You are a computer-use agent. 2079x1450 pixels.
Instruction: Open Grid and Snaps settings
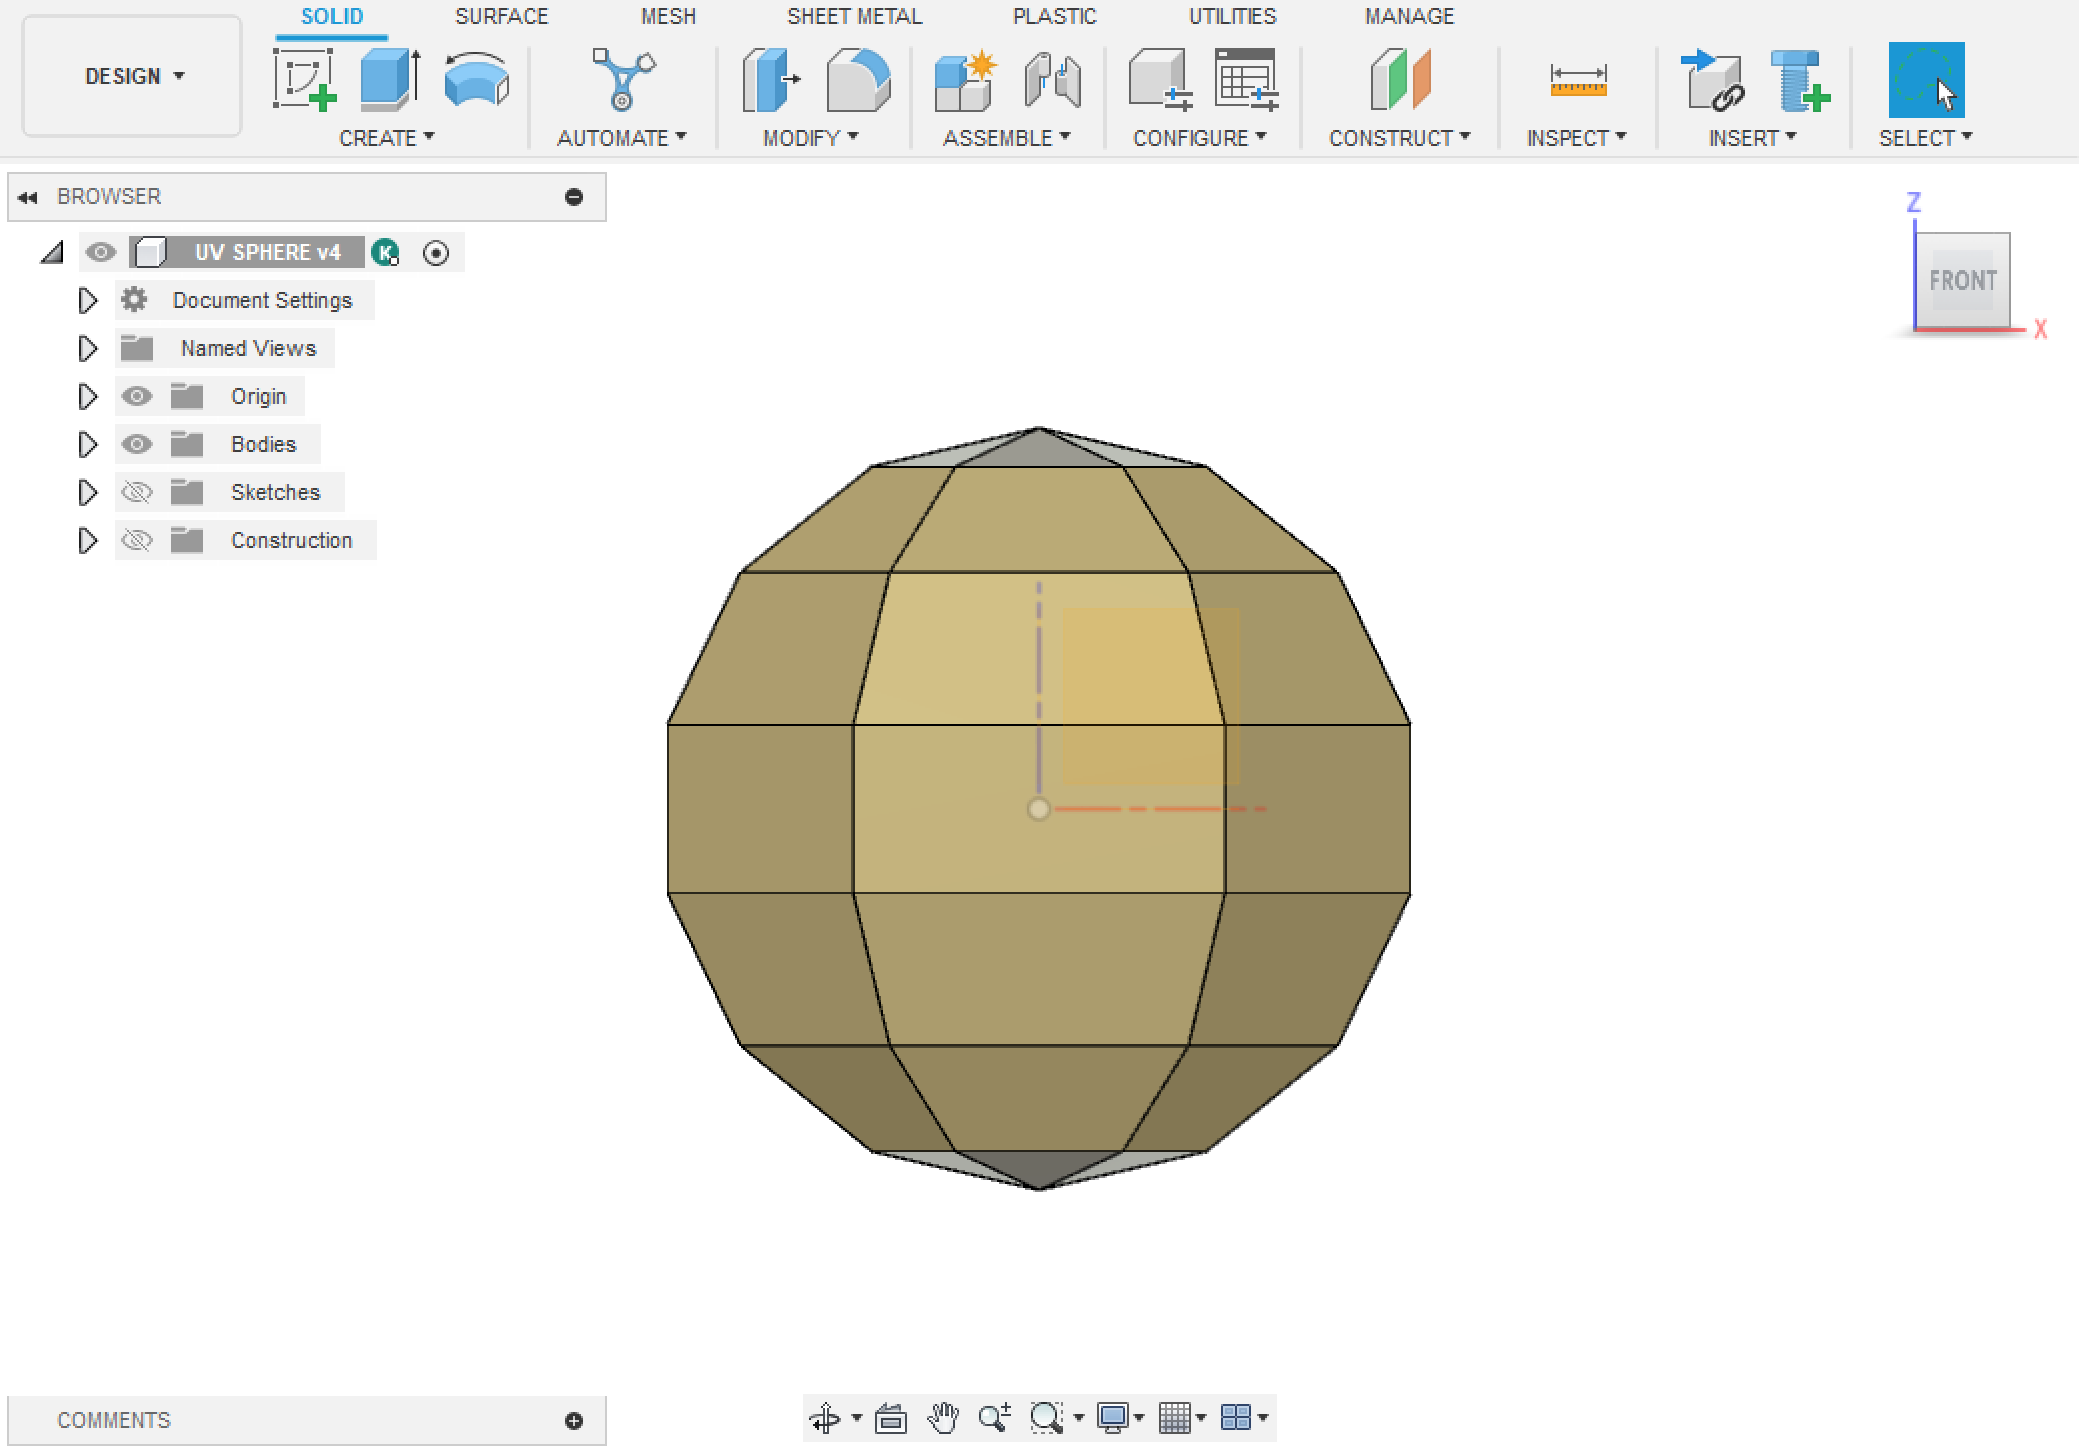tap(1174, 1418)
